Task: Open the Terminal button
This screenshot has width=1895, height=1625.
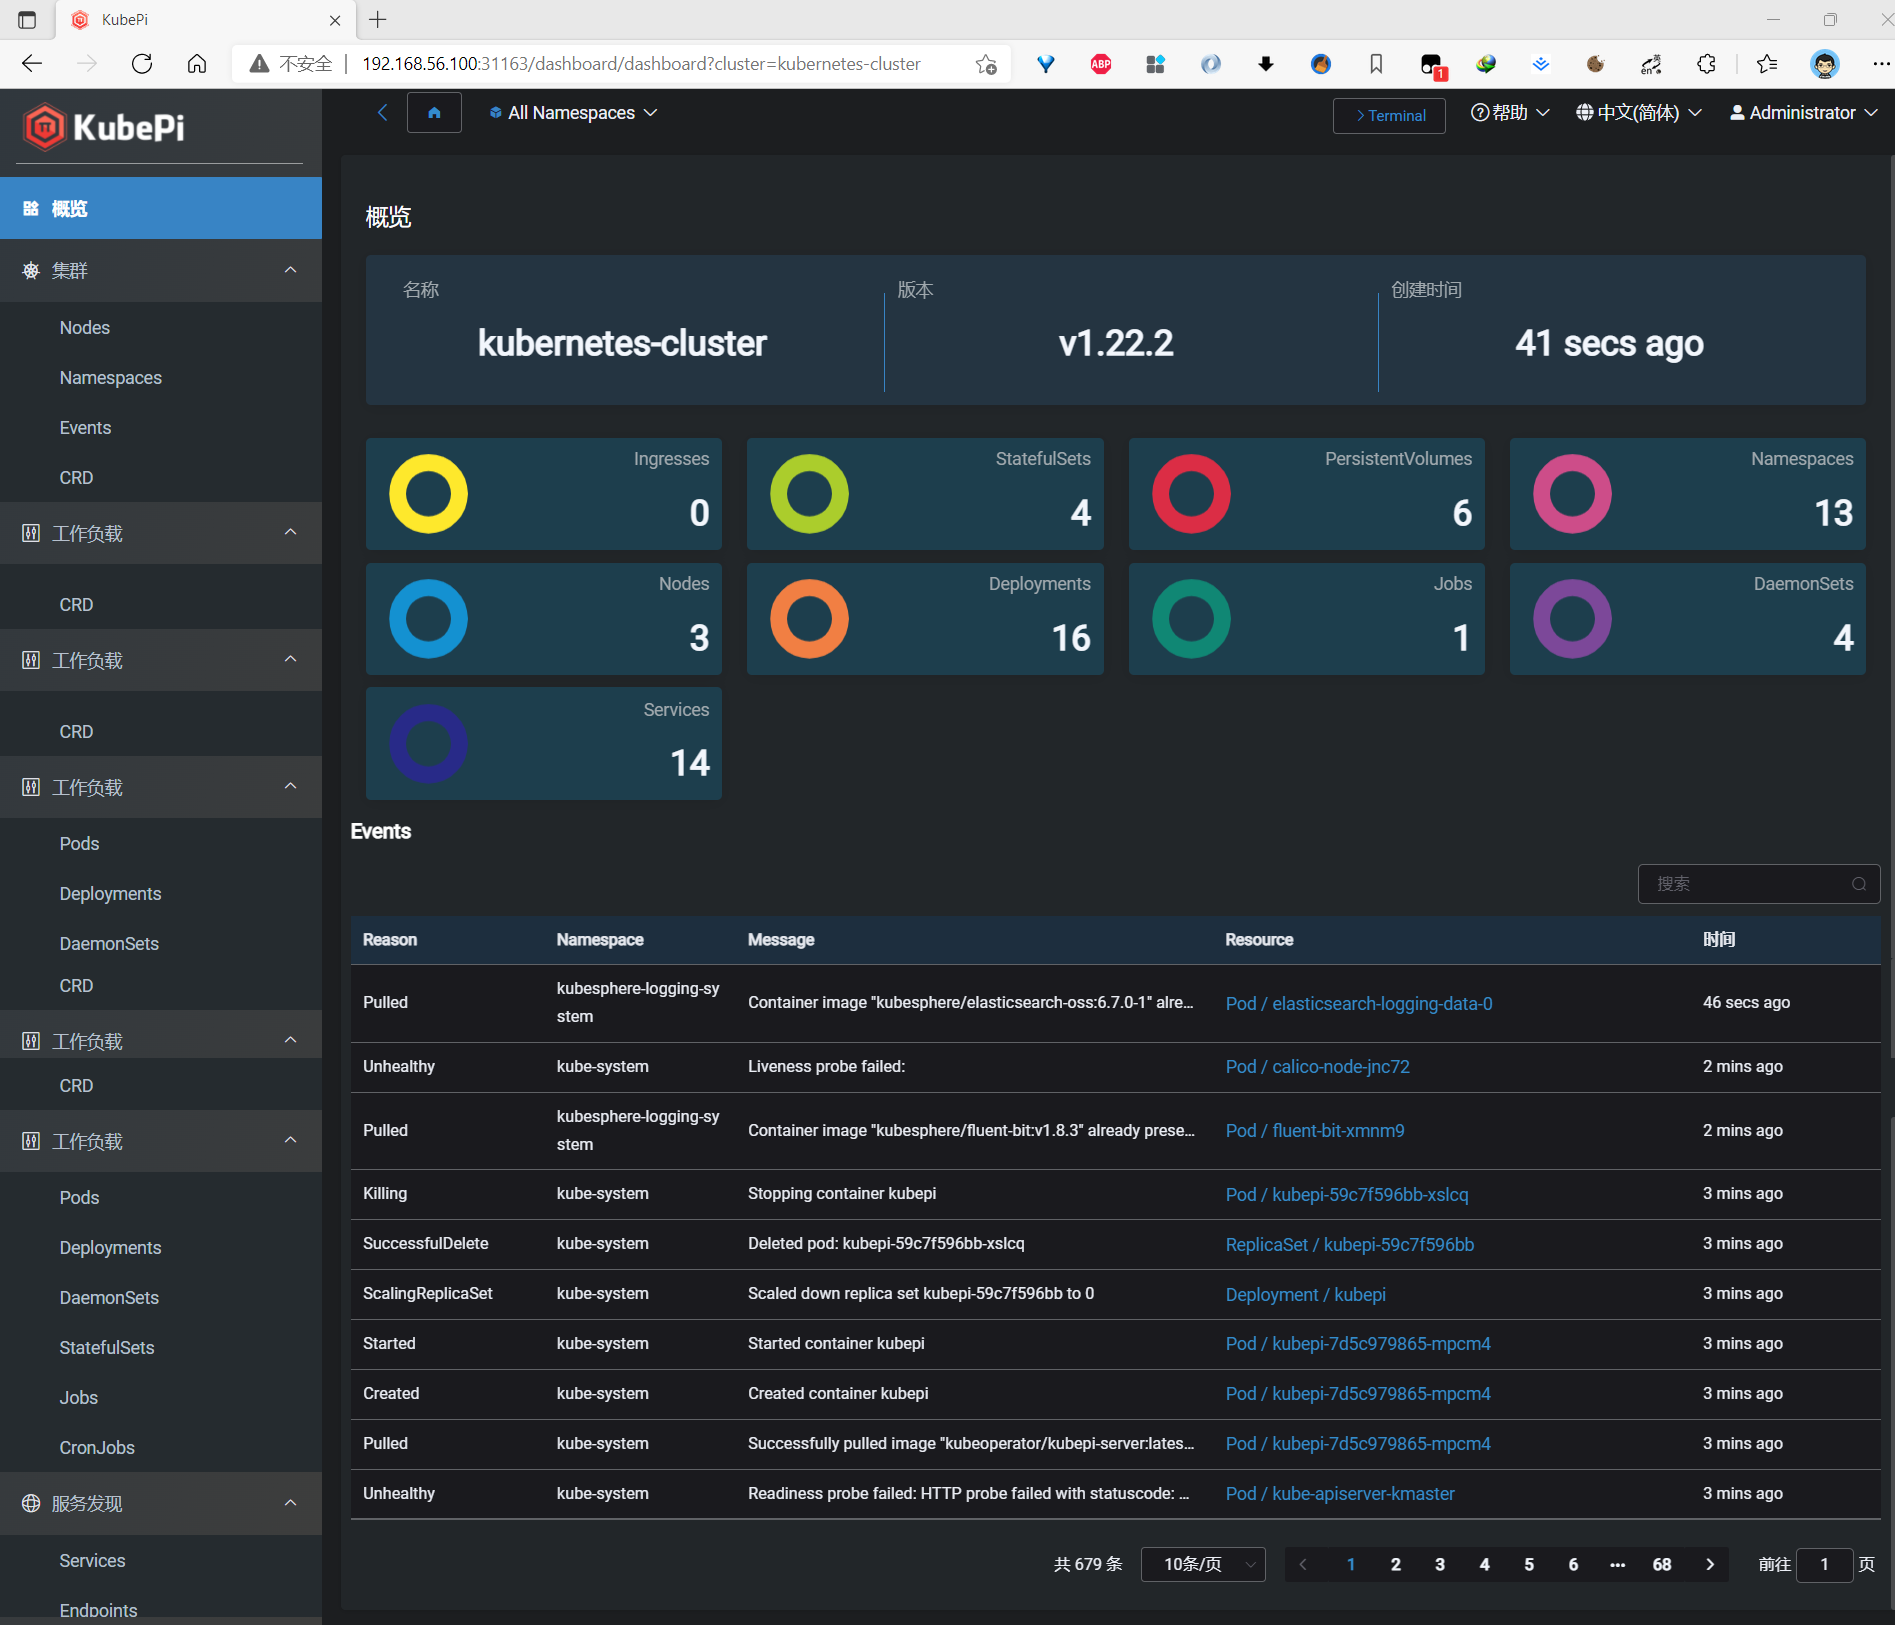Action: 1389,116
